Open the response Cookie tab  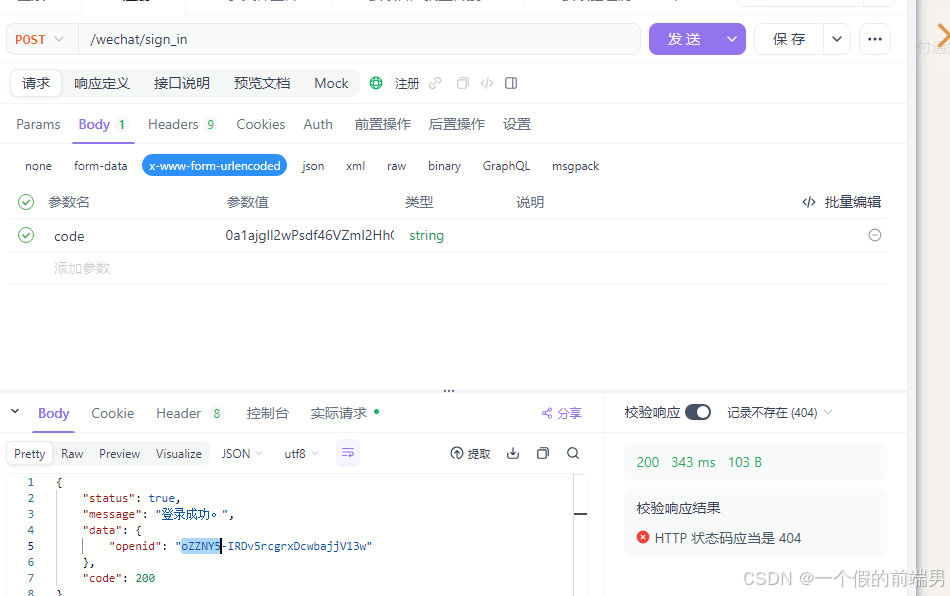tap(113, 413)
